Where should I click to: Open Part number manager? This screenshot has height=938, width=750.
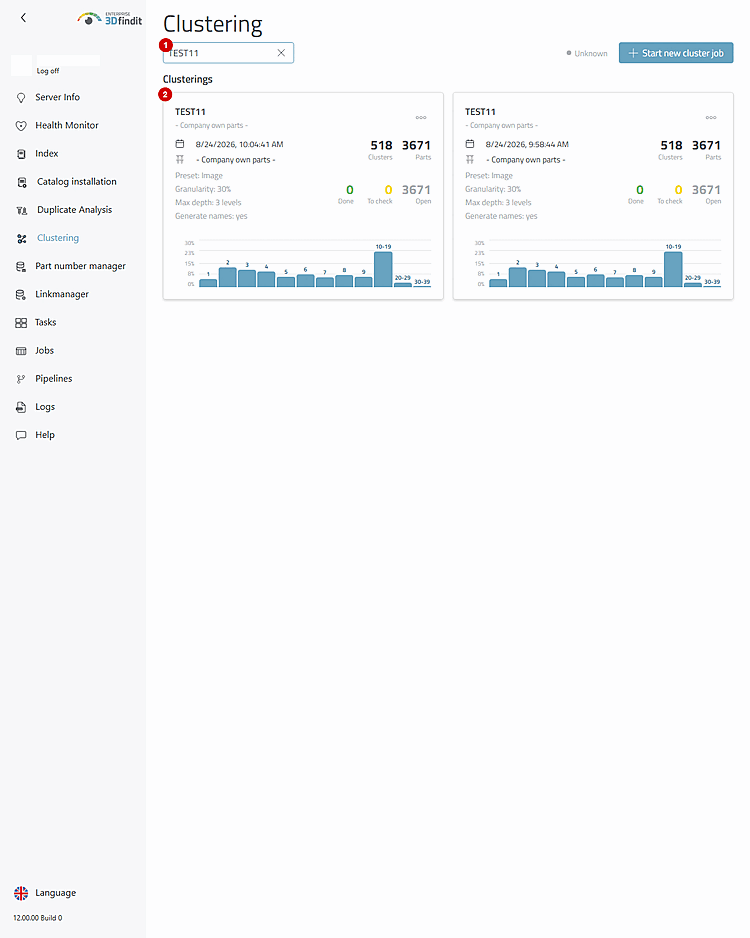pyautogui.click(x=81, y=266)
